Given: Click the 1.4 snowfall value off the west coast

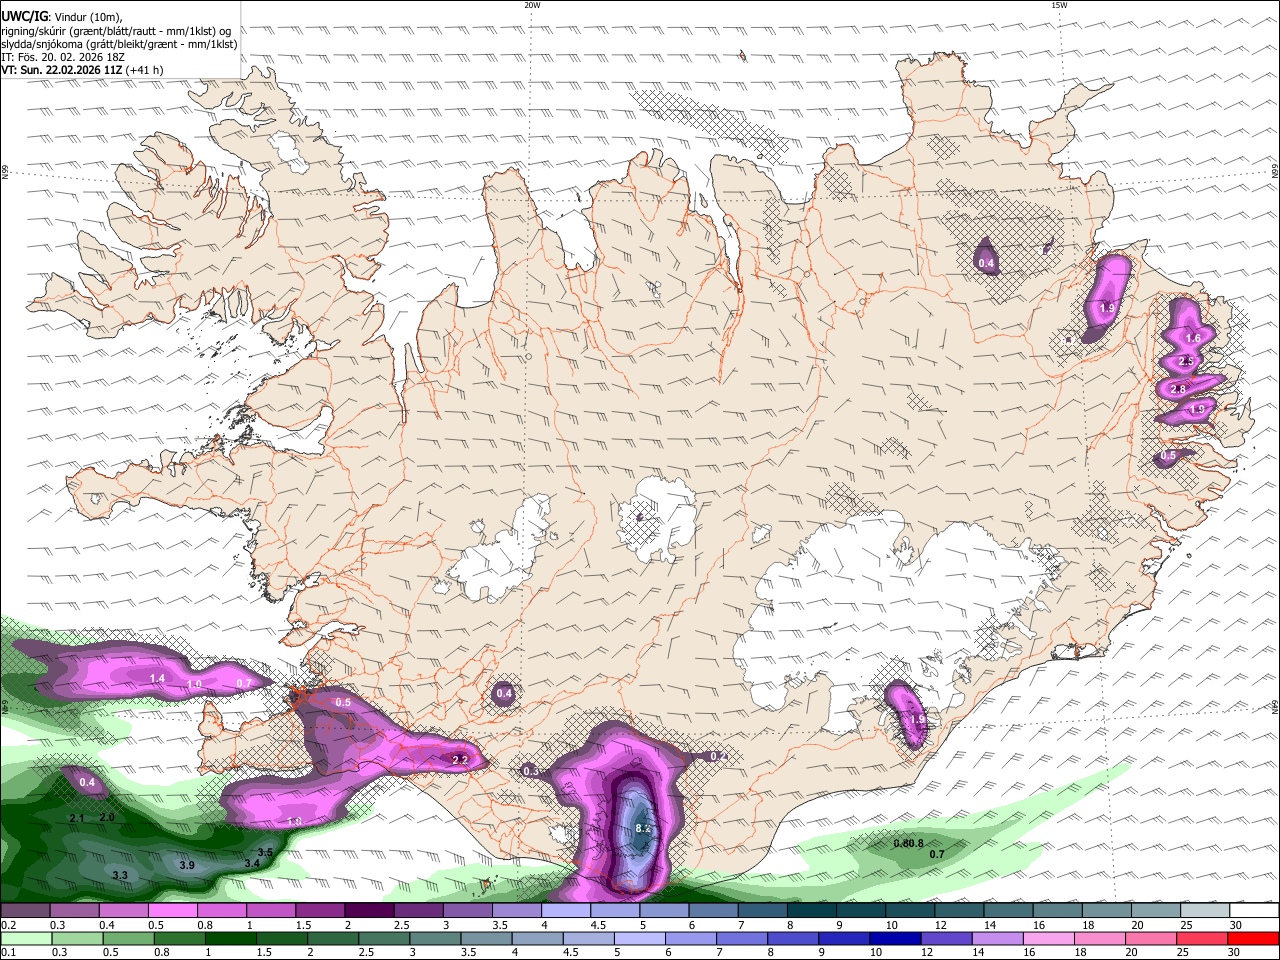Looking at the screenshot, I should [x=157, y=679].
